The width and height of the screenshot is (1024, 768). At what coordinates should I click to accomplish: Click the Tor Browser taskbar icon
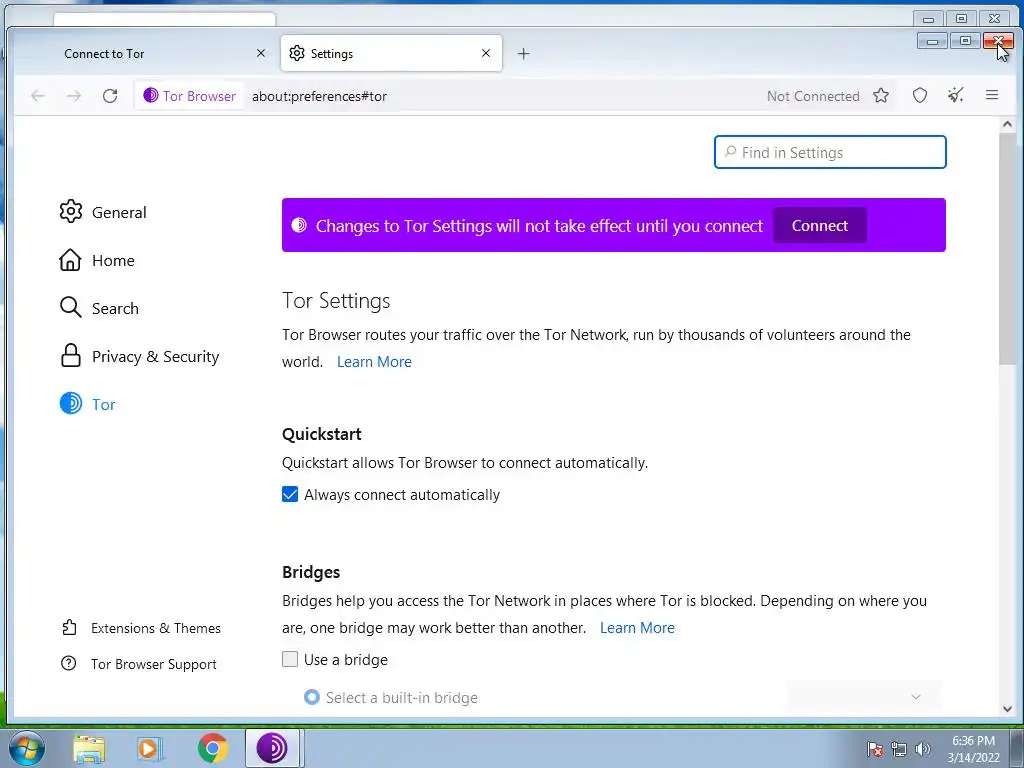click(272, 748)
